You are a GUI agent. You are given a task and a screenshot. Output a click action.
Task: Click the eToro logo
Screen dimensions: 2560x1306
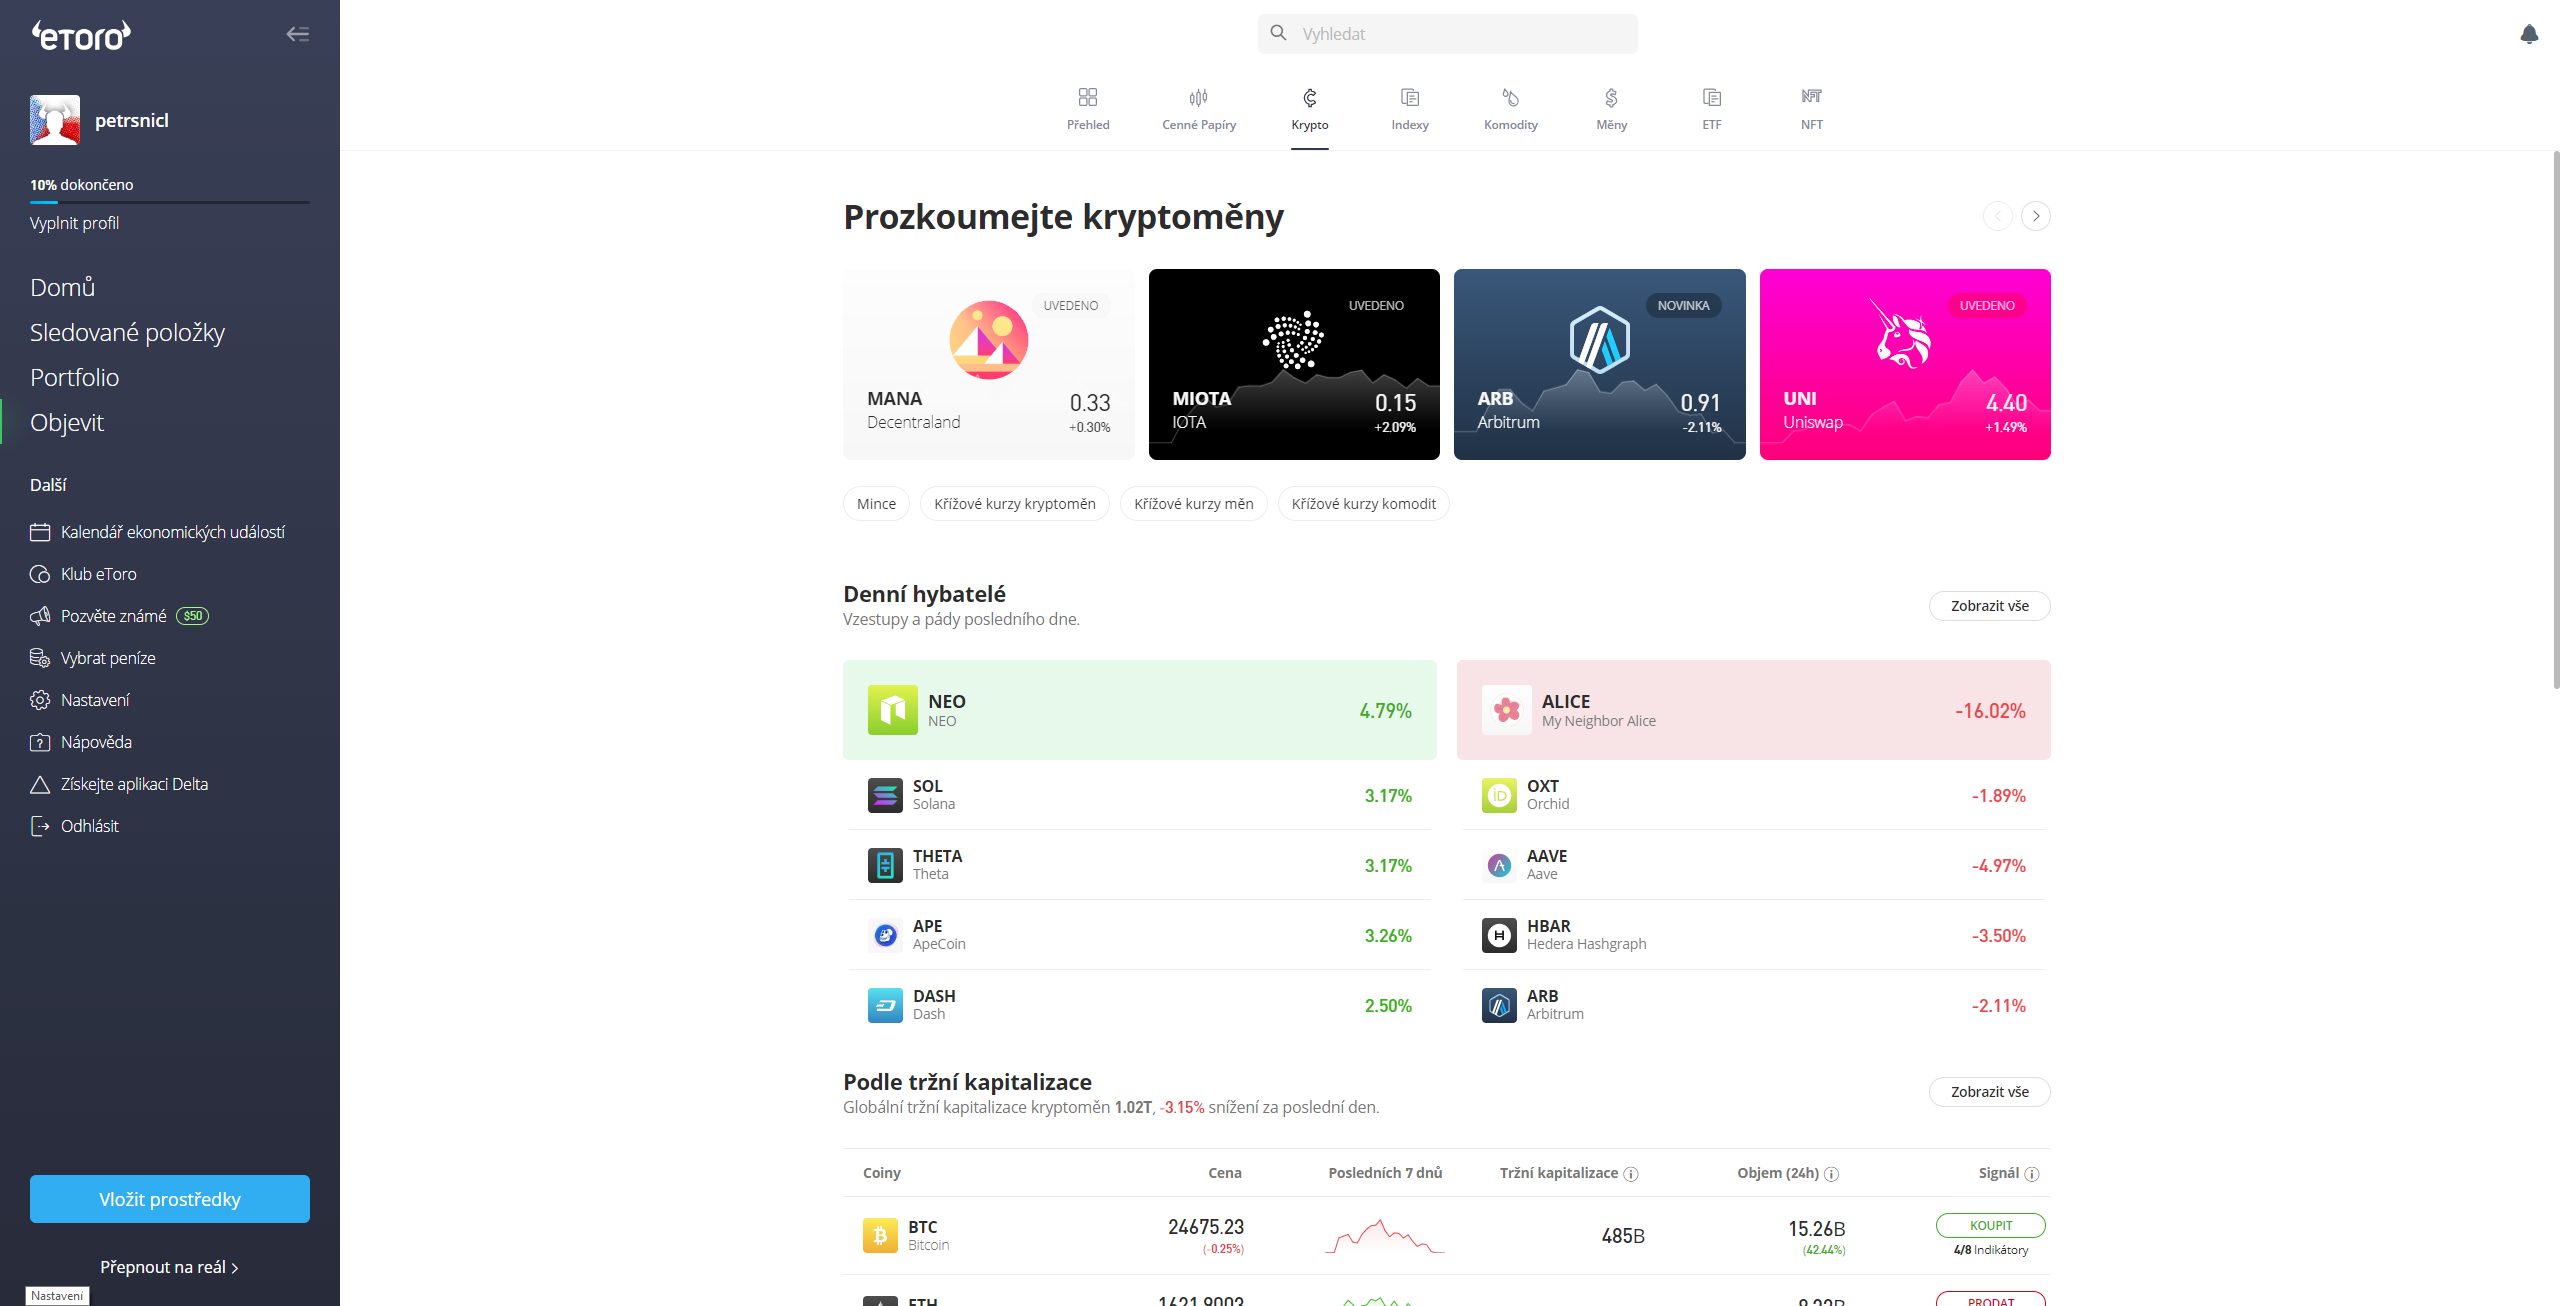coord(81,36)
